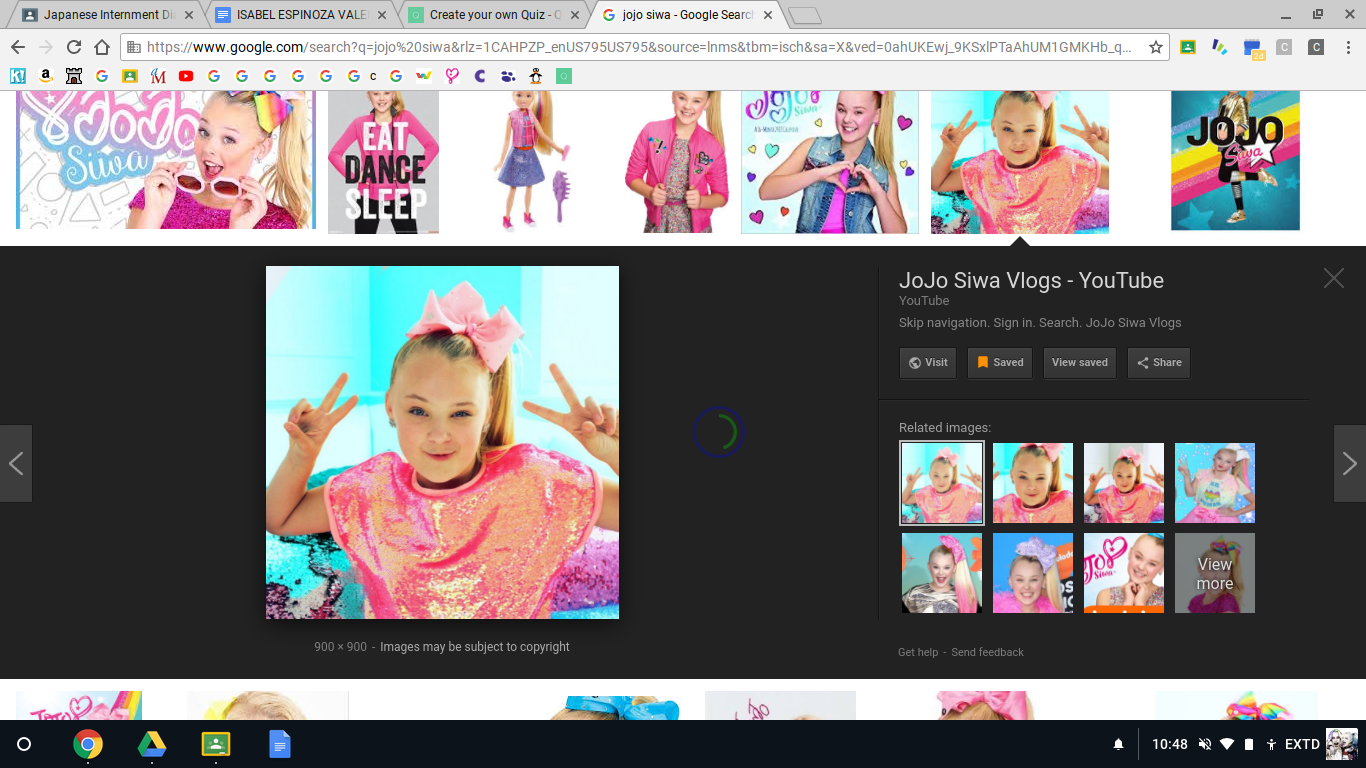Click the Visit button

coord(928,363)
